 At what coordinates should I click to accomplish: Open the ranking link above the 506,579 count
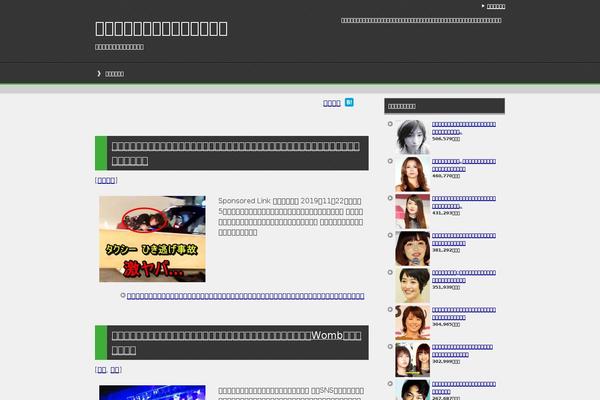pos(464,128)
